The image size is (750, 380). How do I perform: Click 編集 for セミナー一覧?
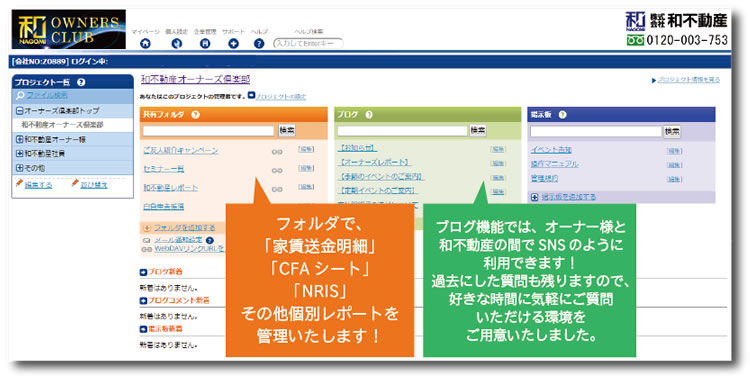[306, 168]
